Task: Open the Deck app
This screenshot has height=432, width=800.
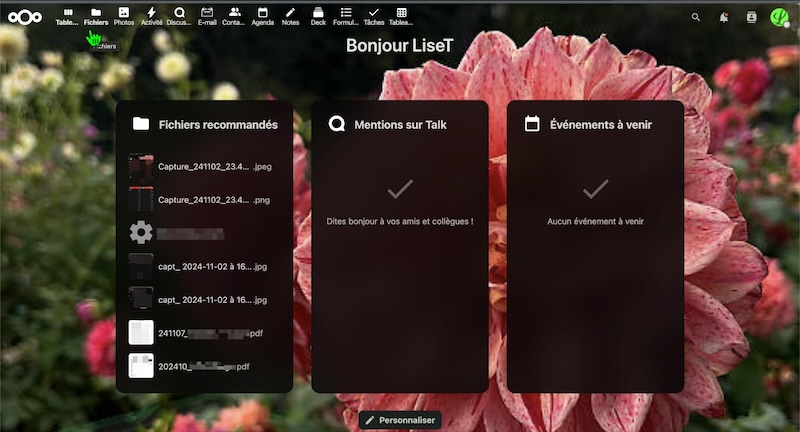Action: tap(318, 16)
